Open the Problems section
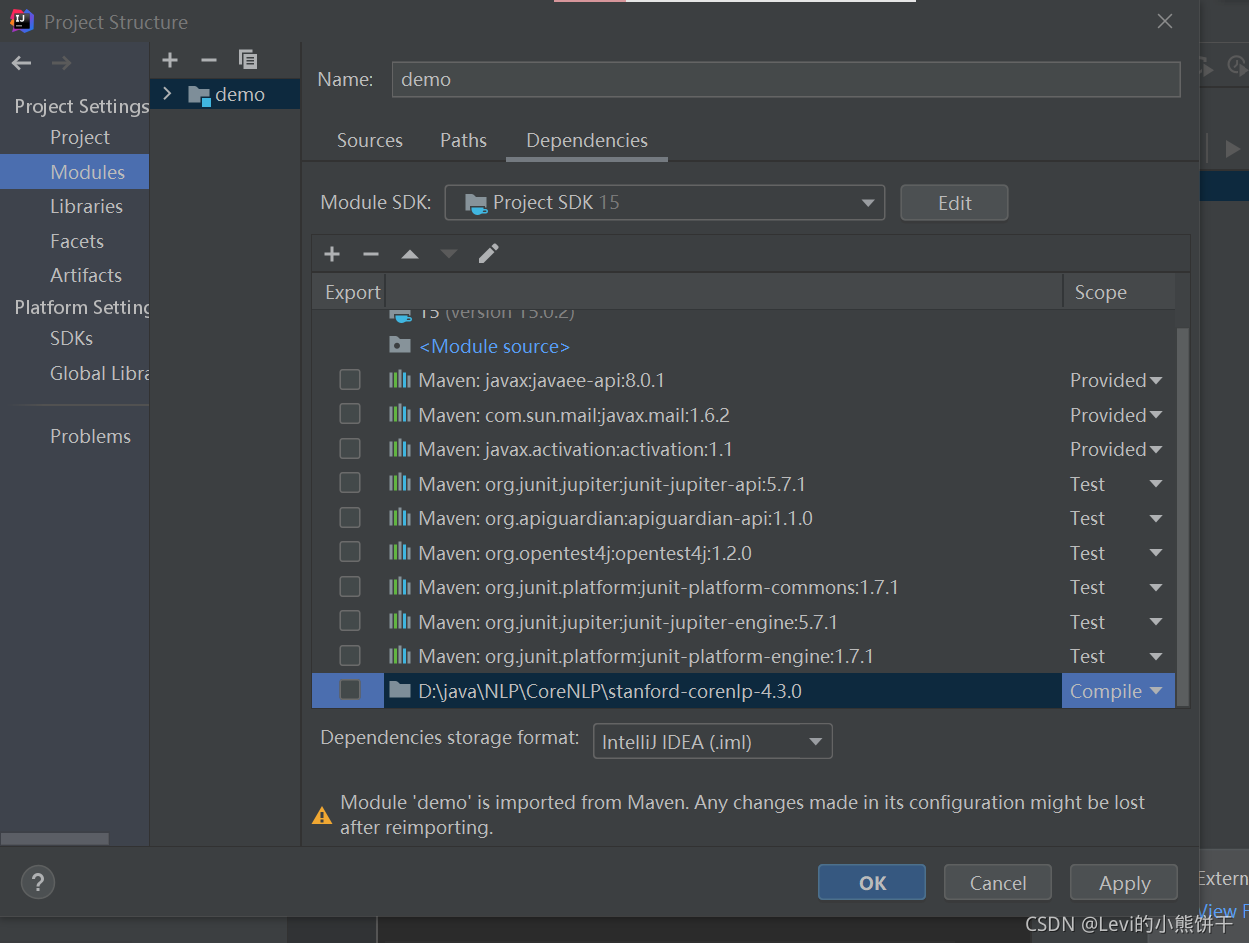Viewport: 1249px width, 943px height. click(x=91, y=436)
